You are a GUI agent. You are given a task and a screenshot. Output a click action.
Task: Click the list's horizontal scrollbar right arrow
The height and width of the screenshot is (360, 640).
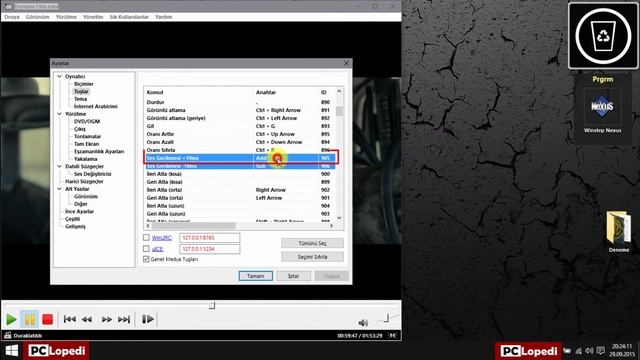(x=331, y=225)
